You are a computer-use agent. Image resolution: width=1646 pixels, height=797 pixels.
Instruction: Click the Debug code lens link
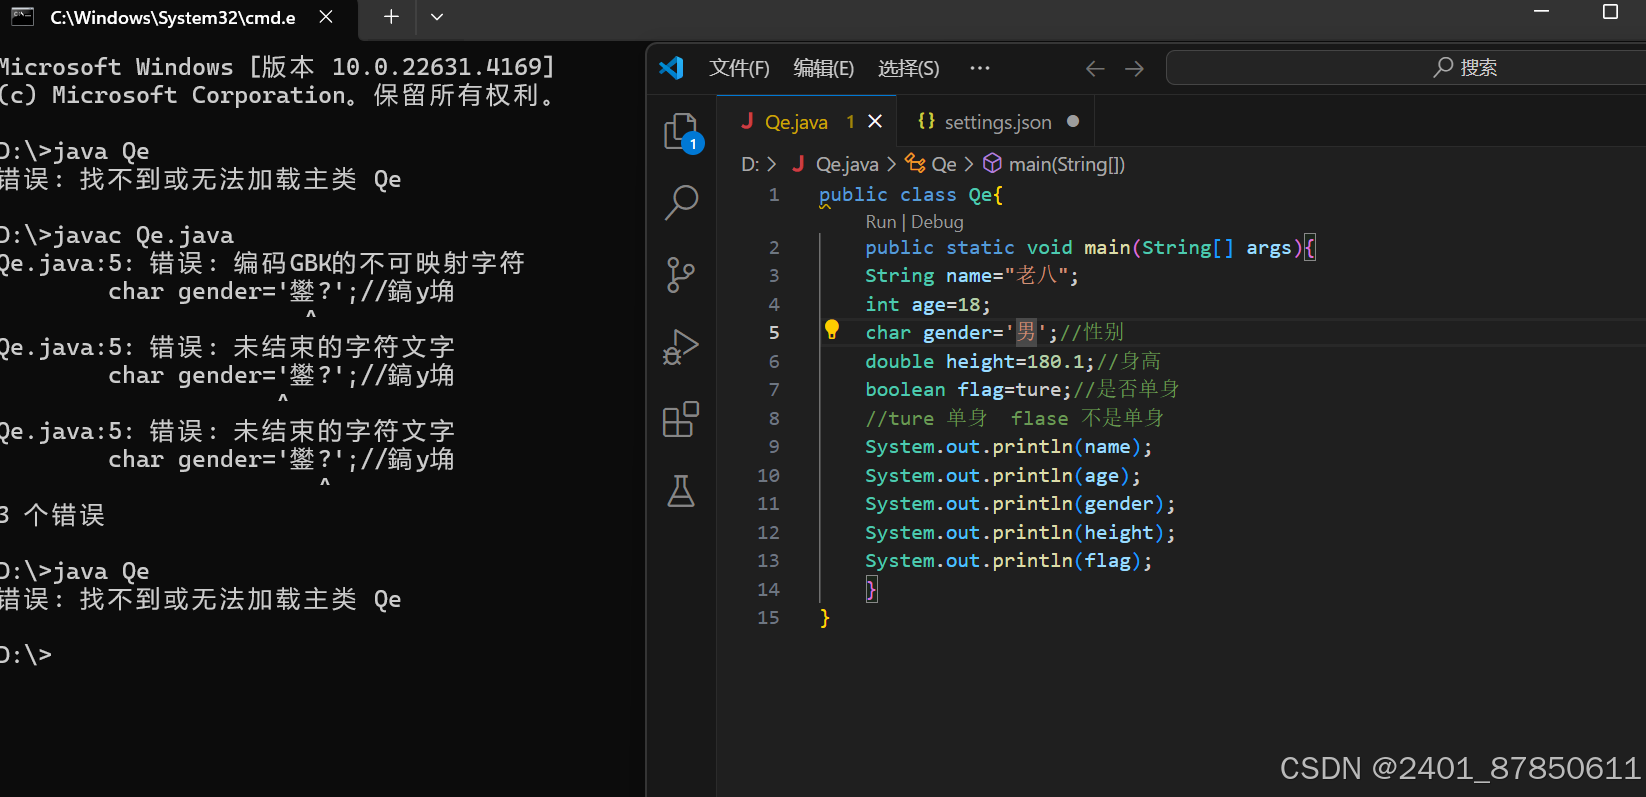coord(937,222)
